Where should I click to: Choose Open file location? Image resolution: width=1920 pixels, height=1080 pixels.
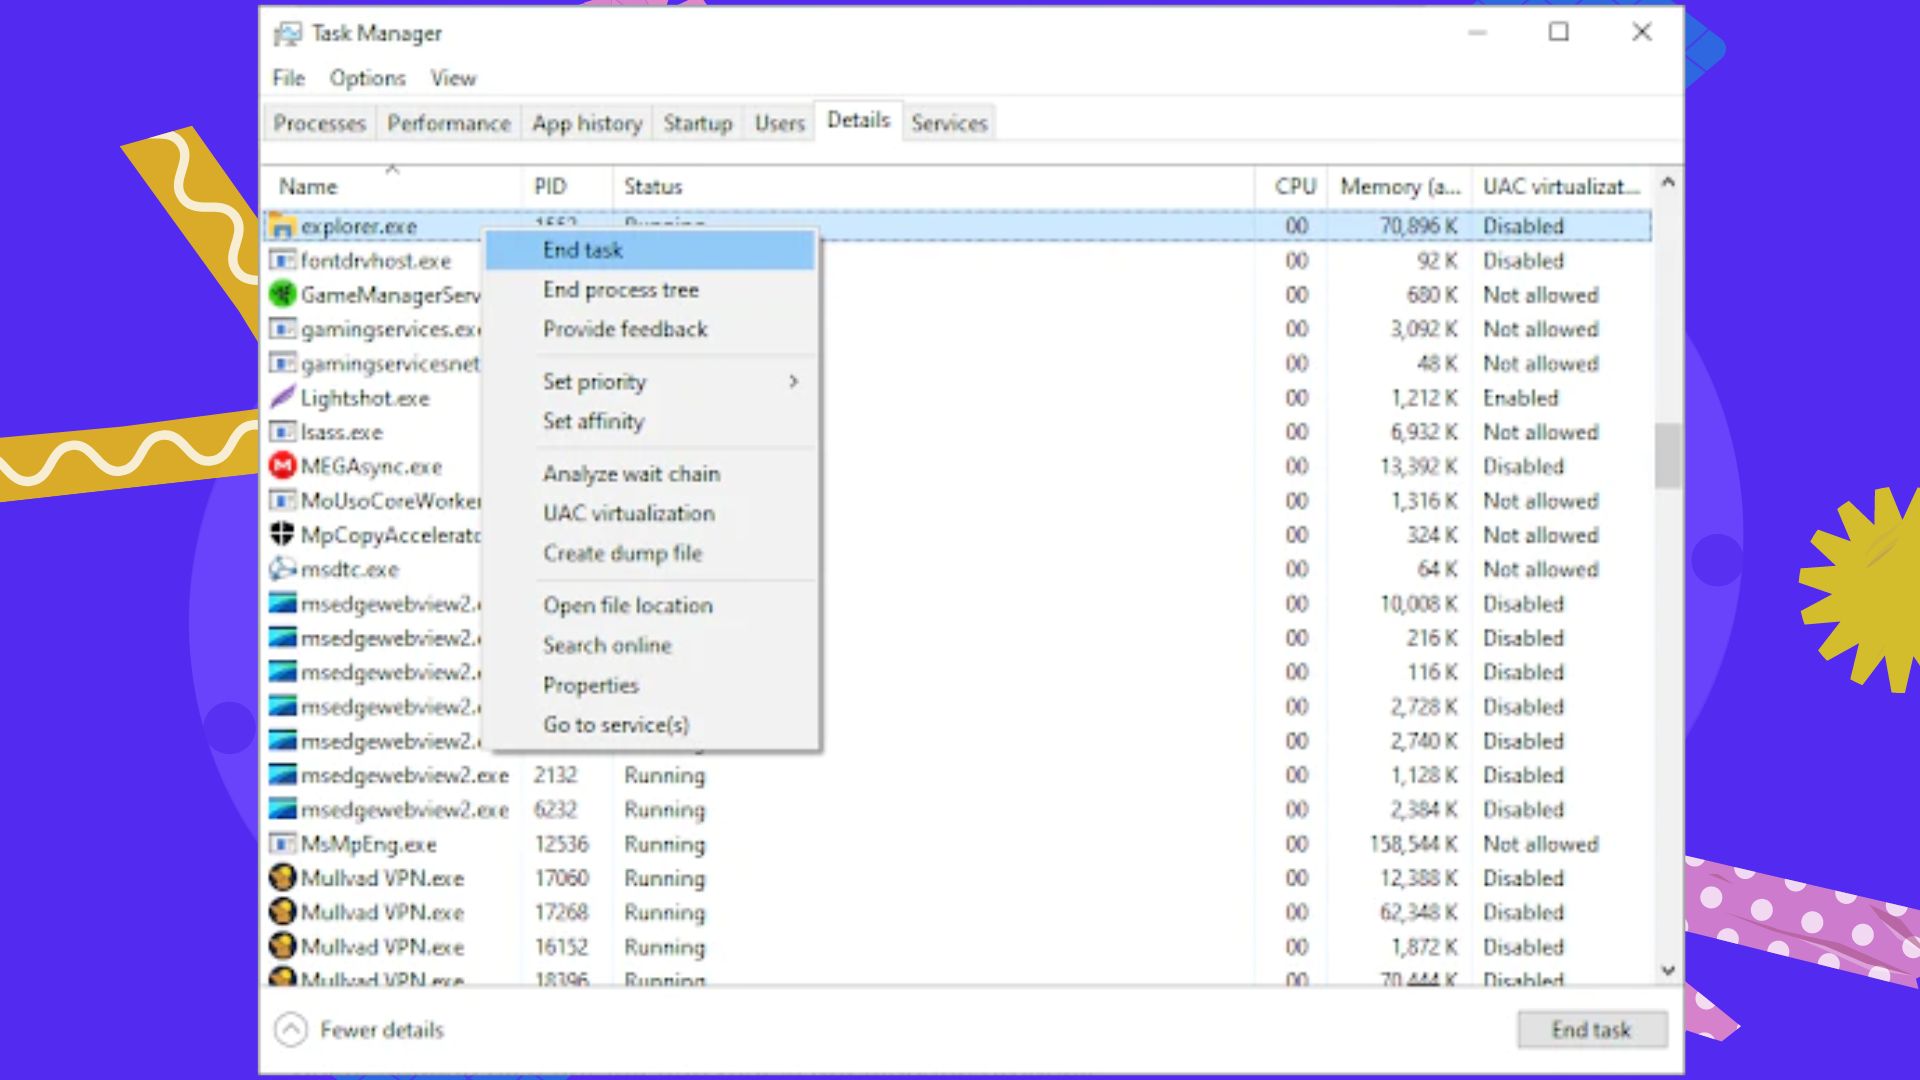point(650,605)
